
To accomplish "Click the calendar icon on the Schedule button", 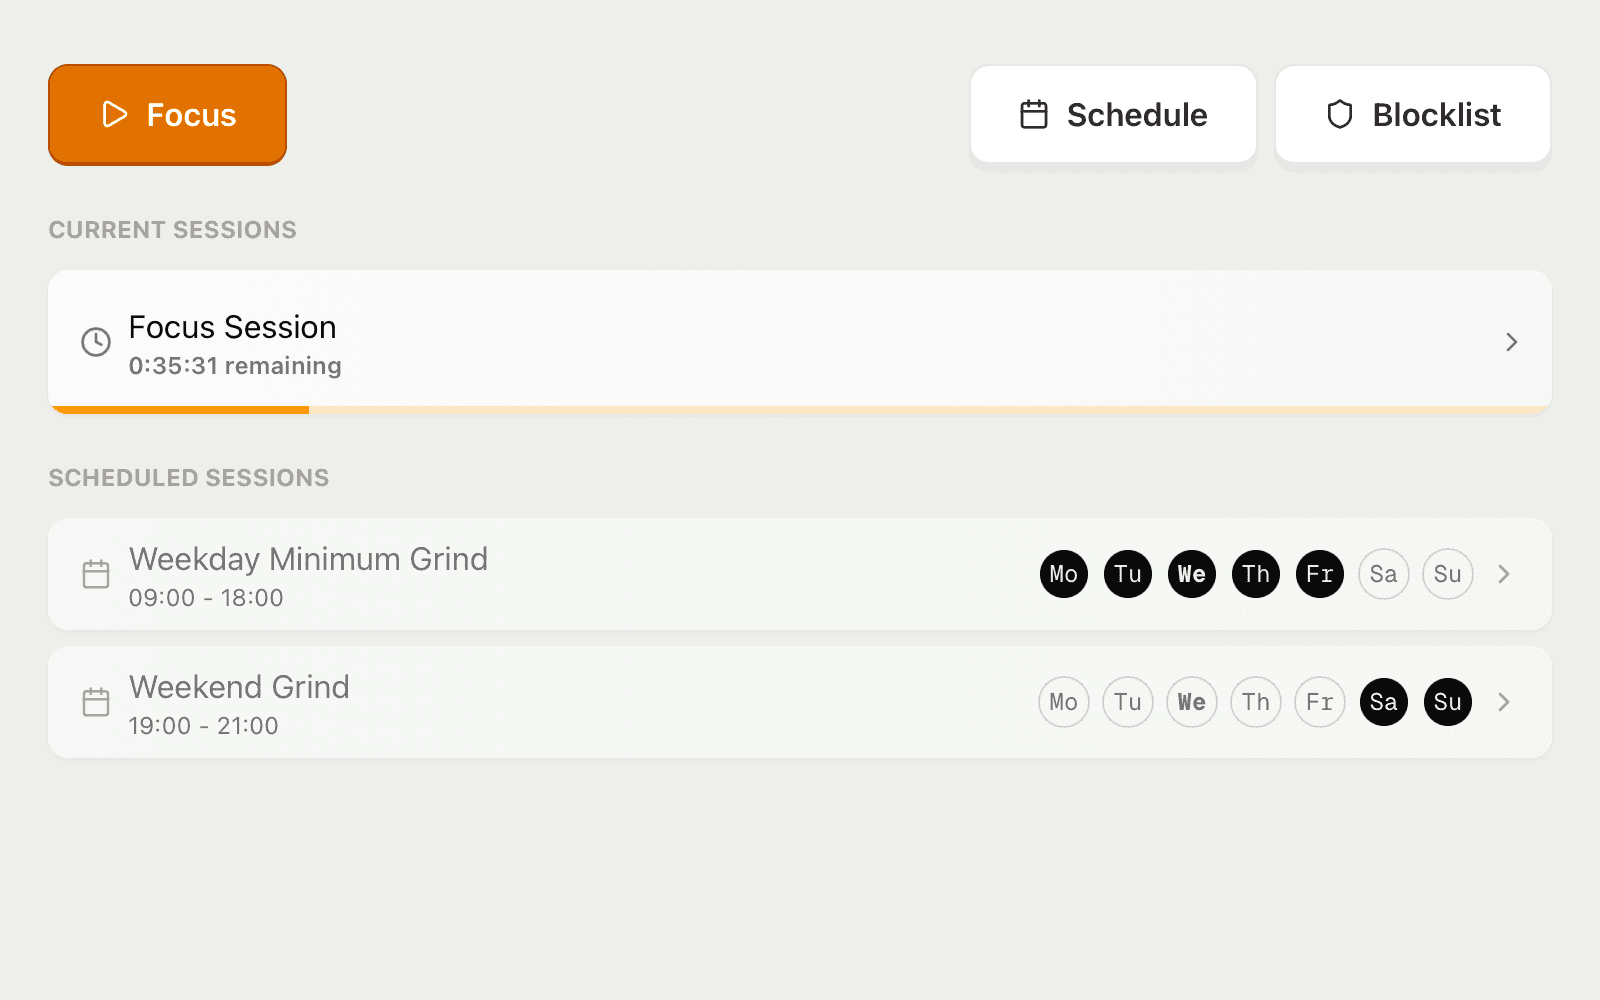I will click(1032, 114).
